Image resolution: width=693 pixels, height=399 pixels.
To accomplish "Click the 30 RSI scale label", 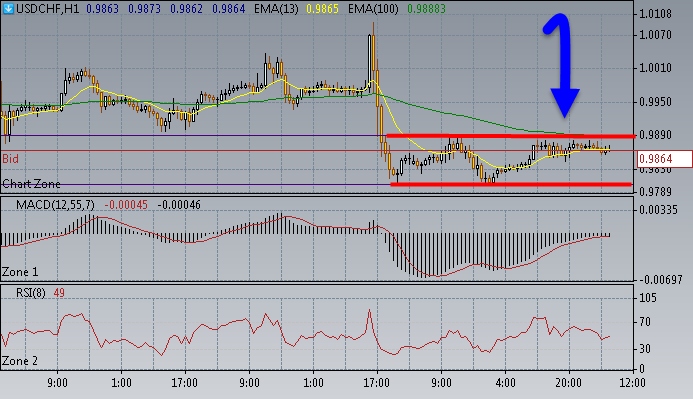I will pos(645,349).
